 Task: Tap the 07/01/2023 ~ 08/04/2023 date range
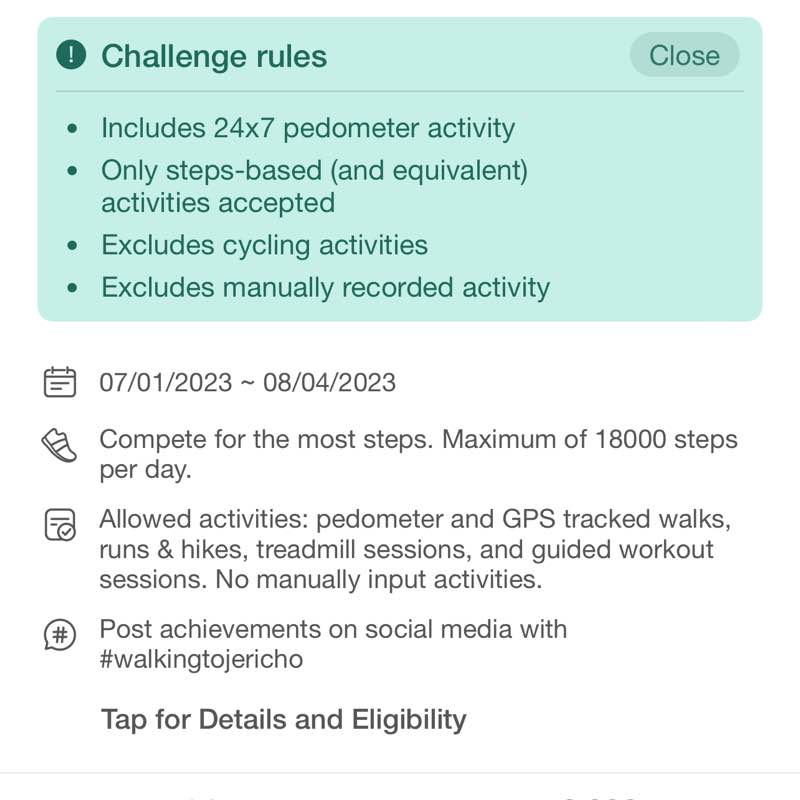247,382
